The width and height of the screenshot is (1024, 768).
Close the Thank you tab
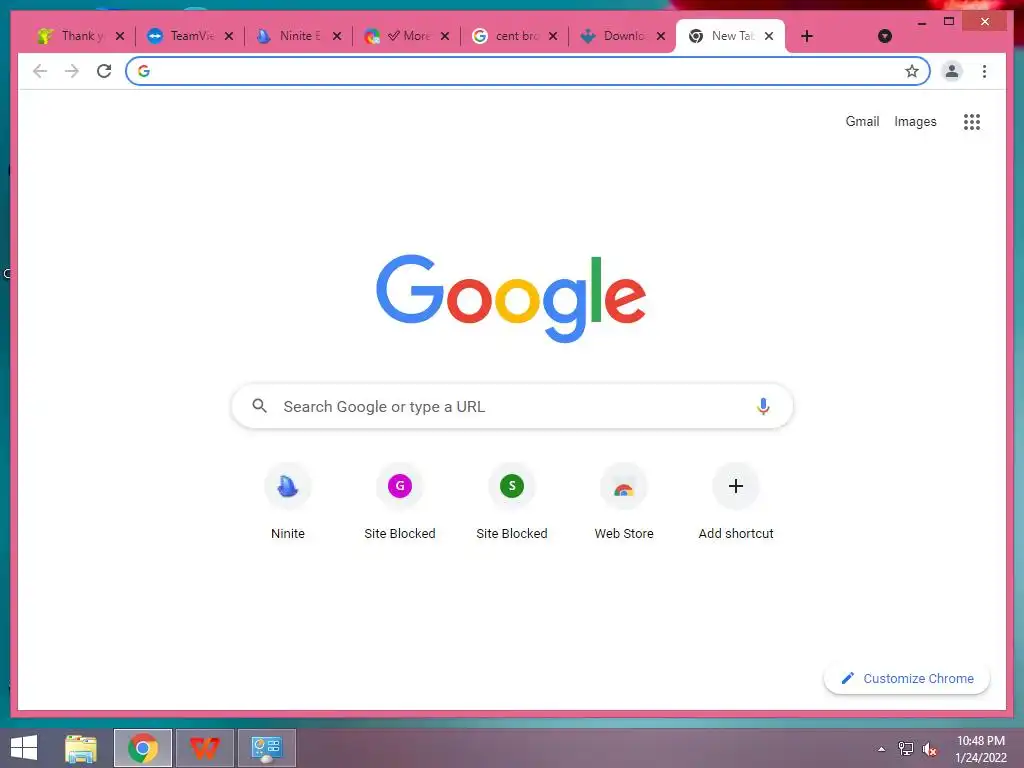(x=120, y=36)
